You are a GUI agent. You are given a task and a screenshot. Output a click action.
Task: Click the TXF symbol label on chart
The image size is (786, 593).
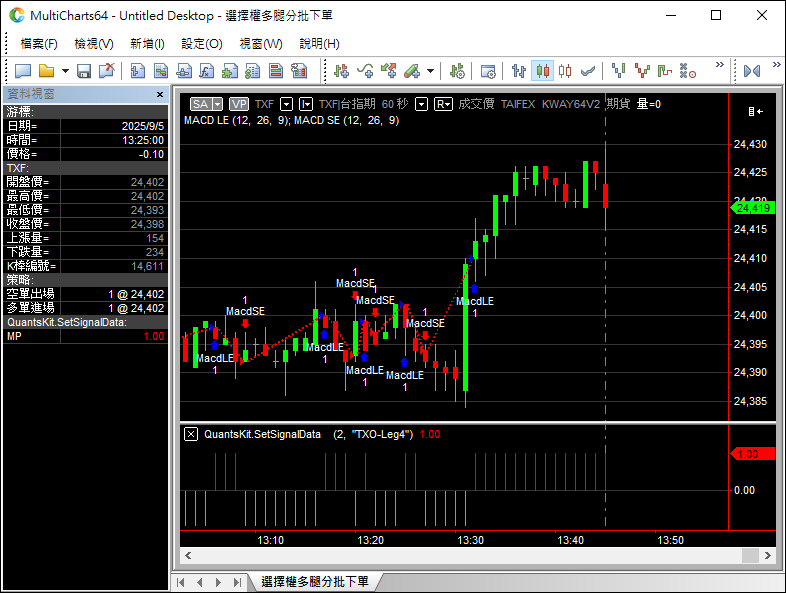(264, 104)
